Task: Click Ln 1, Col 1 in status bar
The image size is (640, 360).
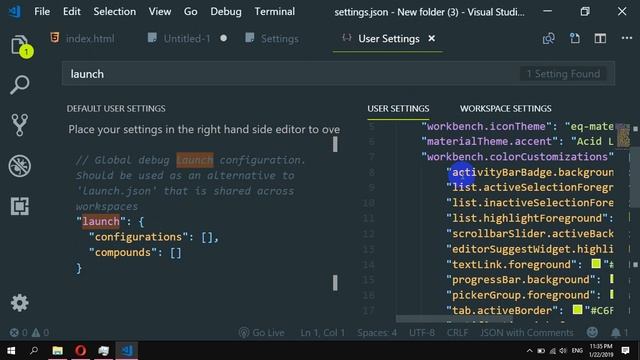Action: pos(322,333)
